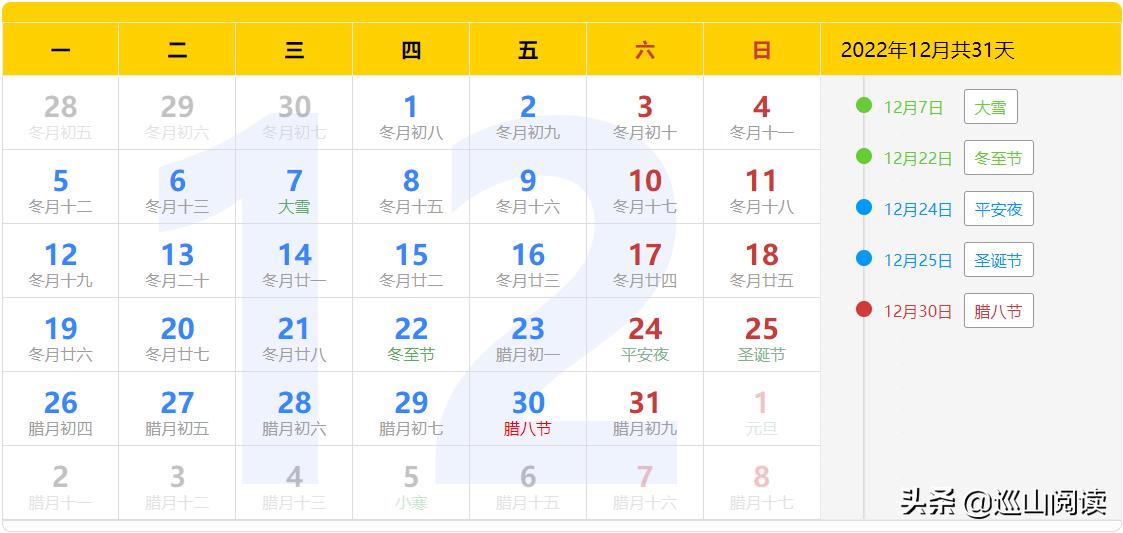Select December 26 (腊月初四)

pos(60,409)
